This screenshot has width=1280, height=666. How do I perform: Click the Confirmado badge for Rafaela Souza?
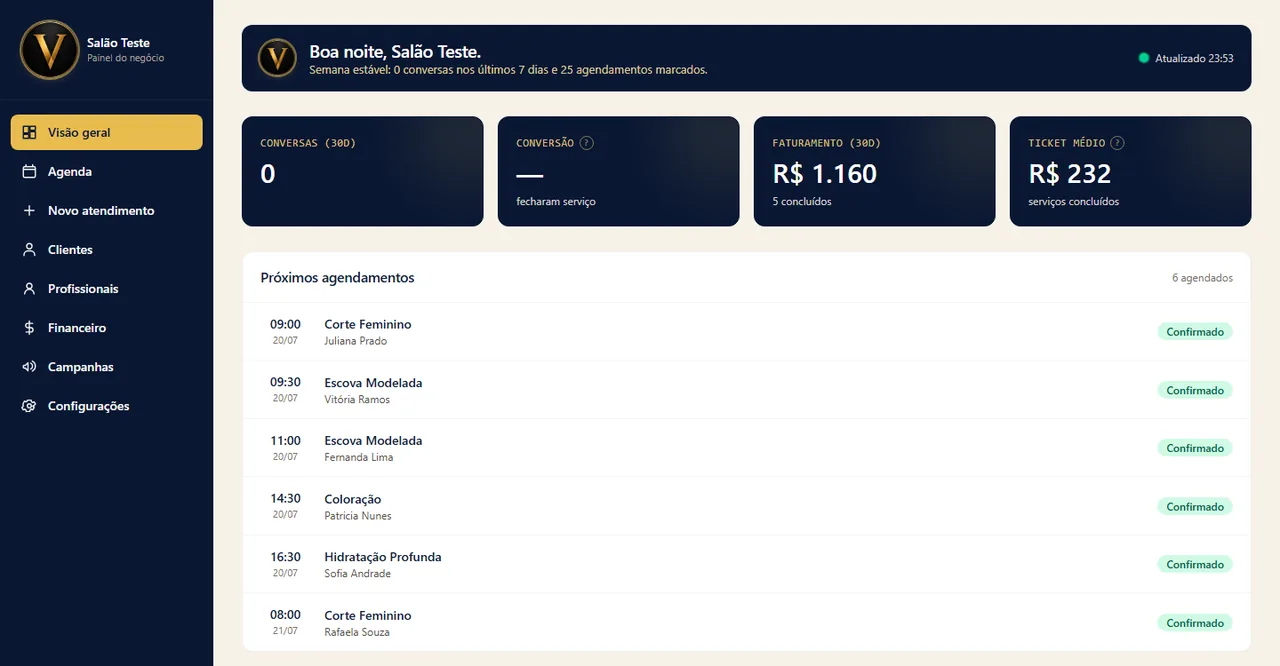pyautogui.click(x=1195, y=623)
